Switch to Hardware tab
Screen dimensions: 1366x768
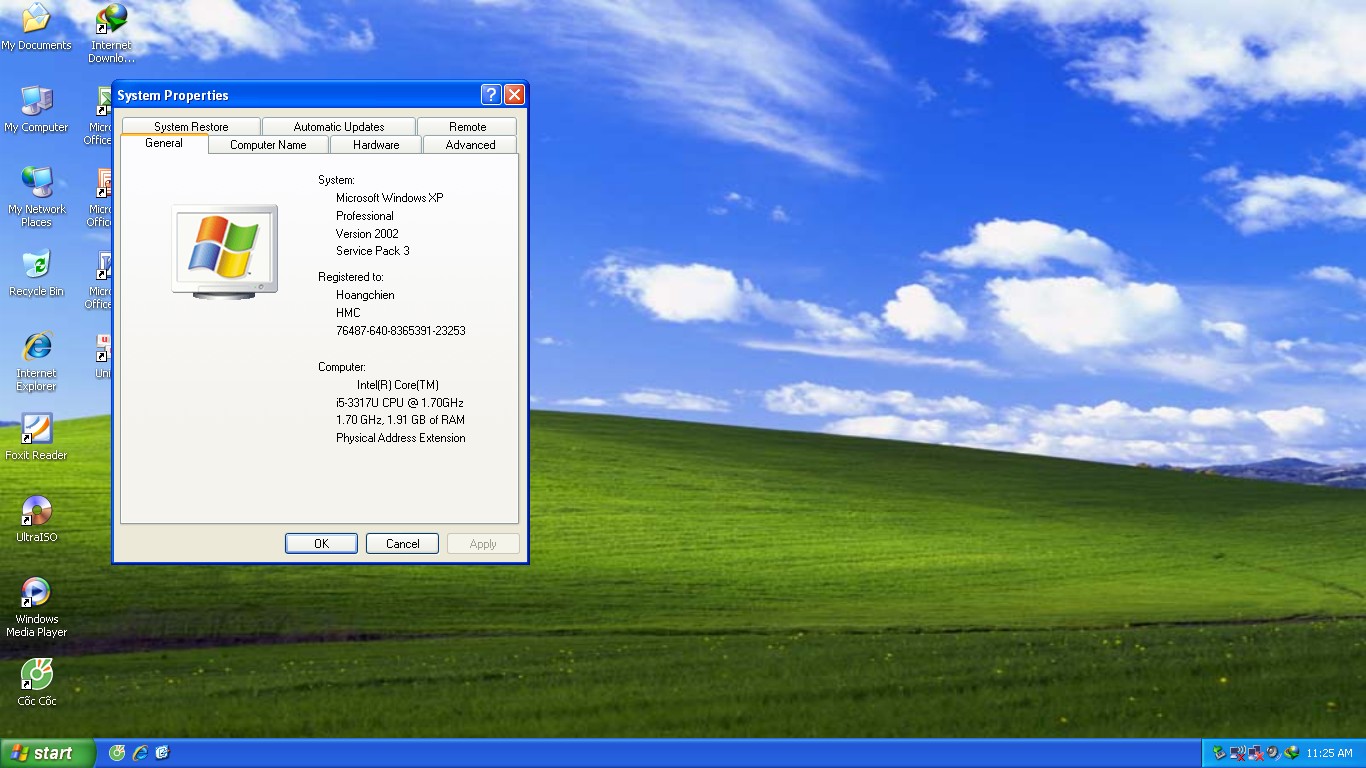[x=376, y=145]
